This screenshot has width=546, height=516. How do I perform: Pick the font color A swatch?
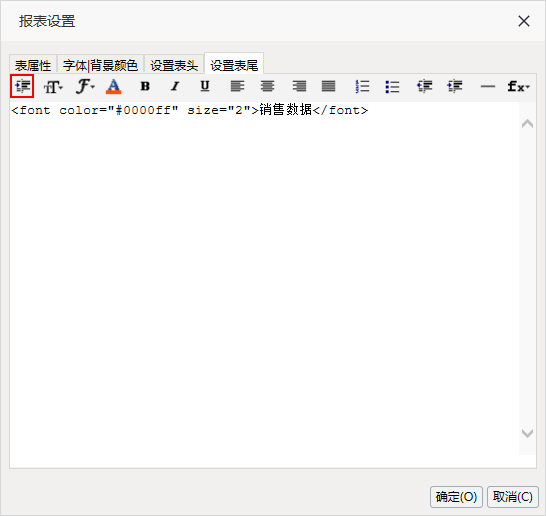point(113,86)
